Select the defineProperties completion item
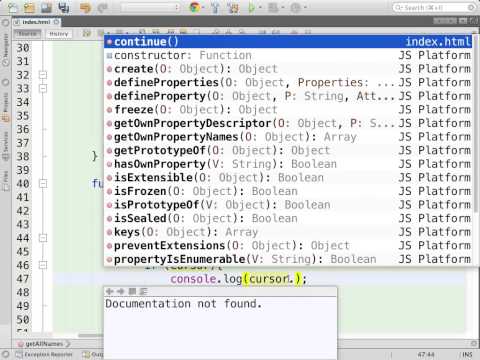 tap(288, 82)
